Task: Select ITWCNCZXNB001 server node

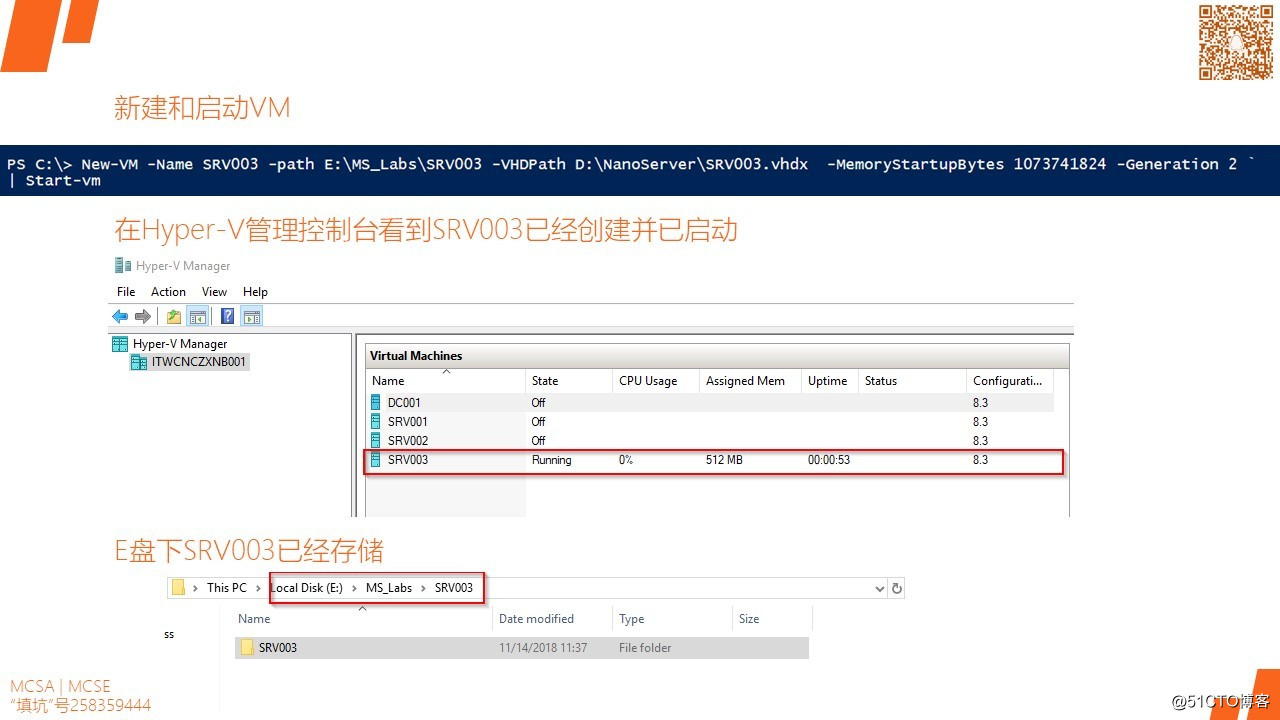Action: (x=198, y=362)
